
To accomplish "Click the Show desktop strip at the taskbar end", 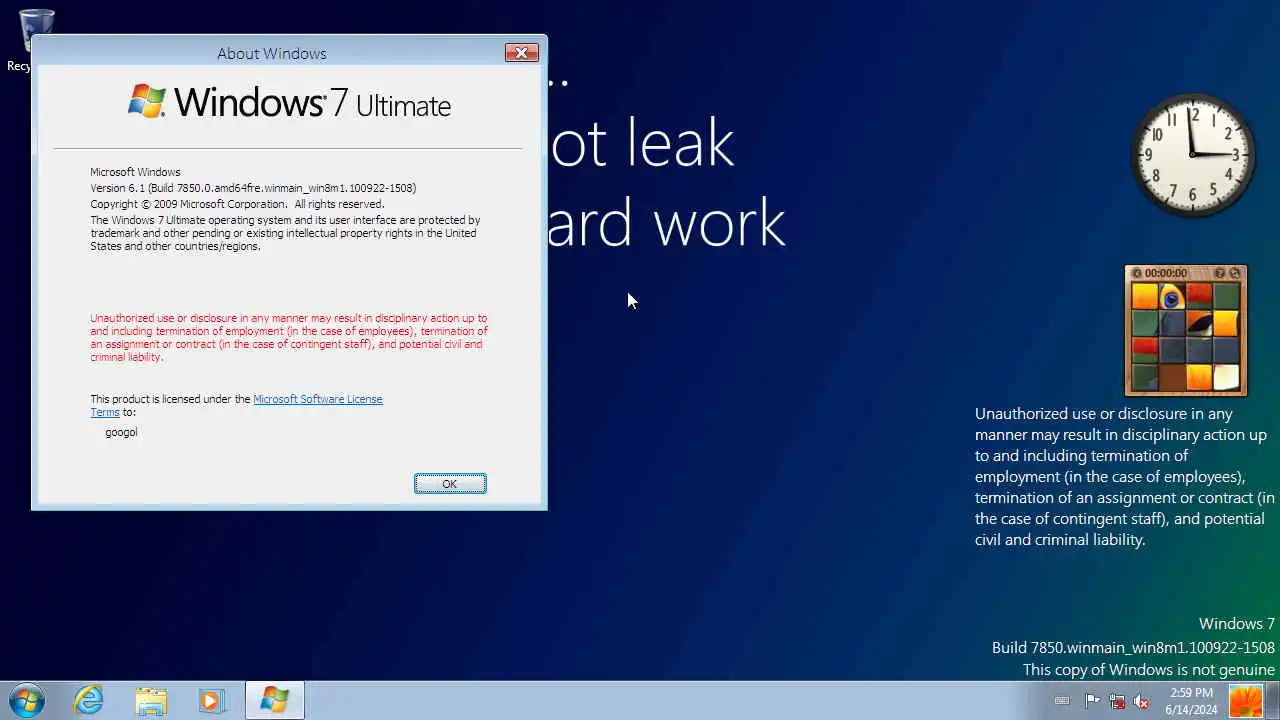I will pos(1273,701).
